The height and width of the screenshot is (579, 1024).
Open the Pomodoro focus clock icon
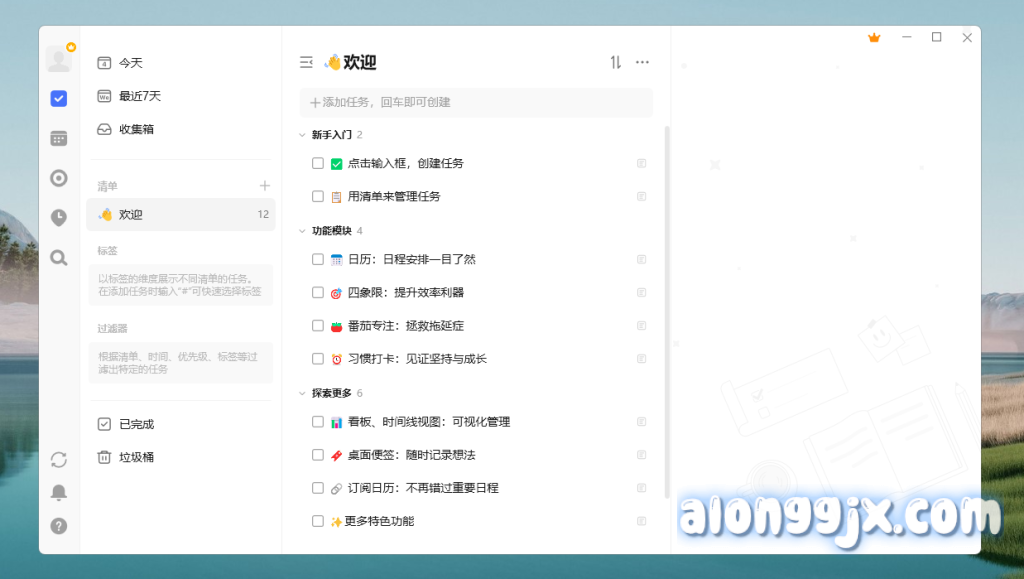tap(59, 218)
